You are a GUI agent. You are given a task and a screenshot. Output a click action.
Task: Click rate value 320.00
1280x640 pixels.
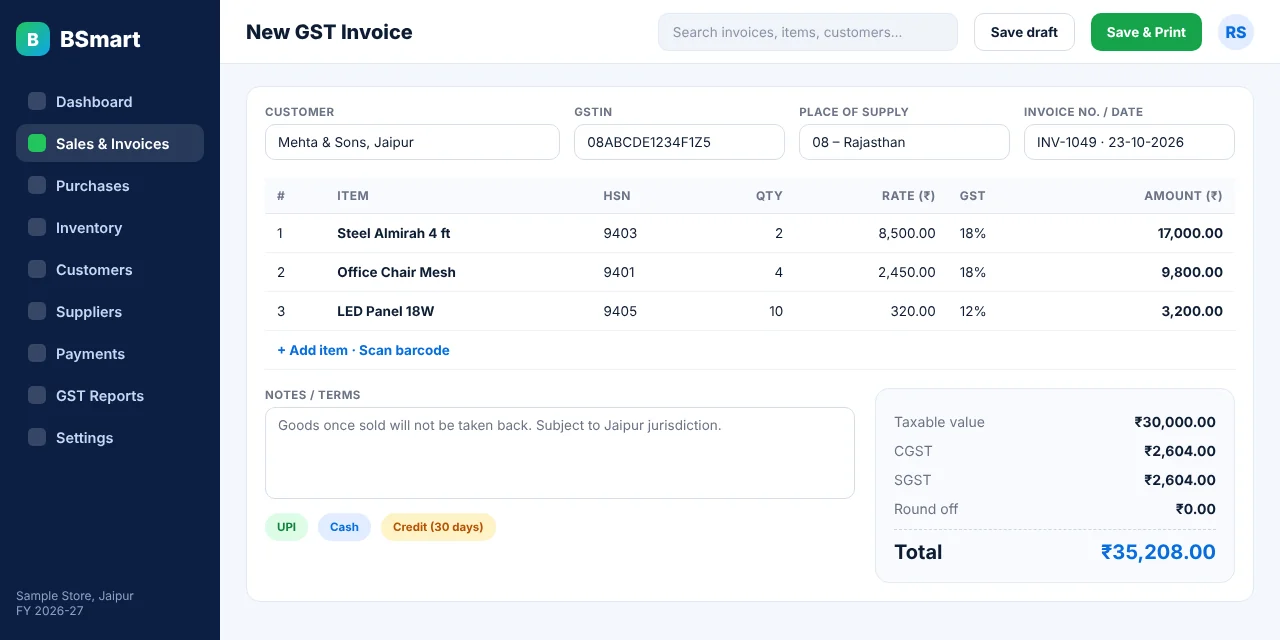(x=913, y=311)
